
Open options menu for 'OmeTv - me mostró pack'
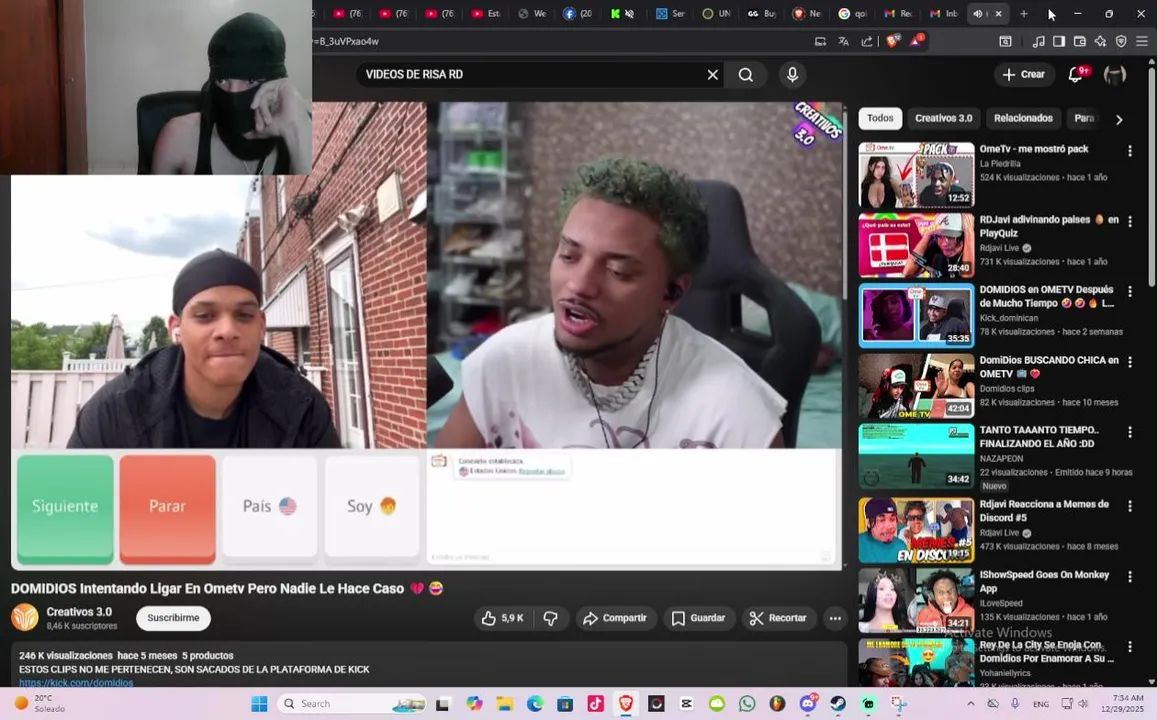coord(1130,151)
